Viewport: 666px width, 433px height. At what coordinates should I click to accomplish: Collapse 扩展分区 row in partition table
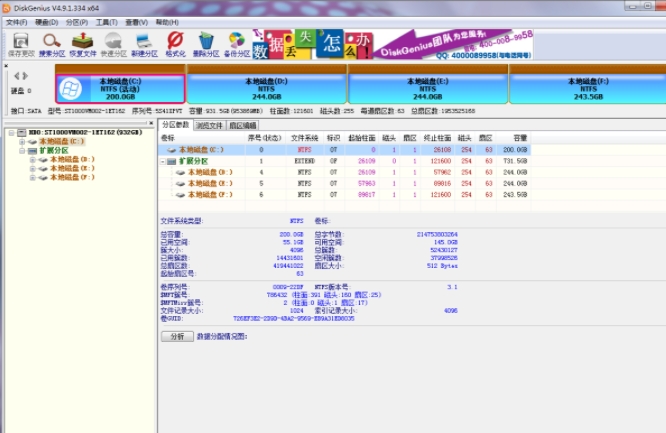pos(163,160)
